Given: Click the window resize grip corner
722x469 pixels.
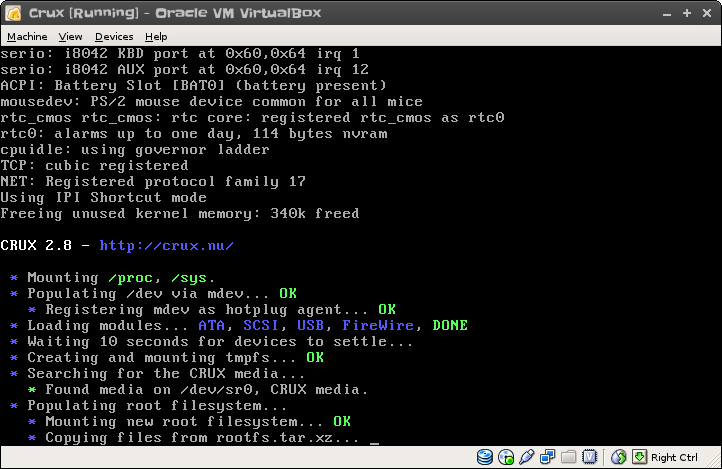Looking at the screenshot, I should (716, 463).
